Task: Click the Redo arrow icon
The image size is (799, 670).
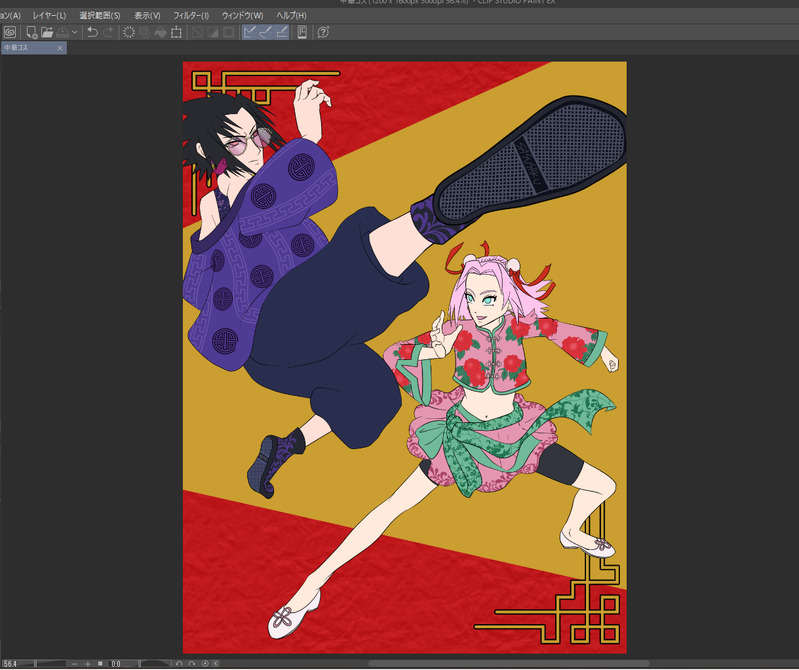Action: click(x=108, y=32)
